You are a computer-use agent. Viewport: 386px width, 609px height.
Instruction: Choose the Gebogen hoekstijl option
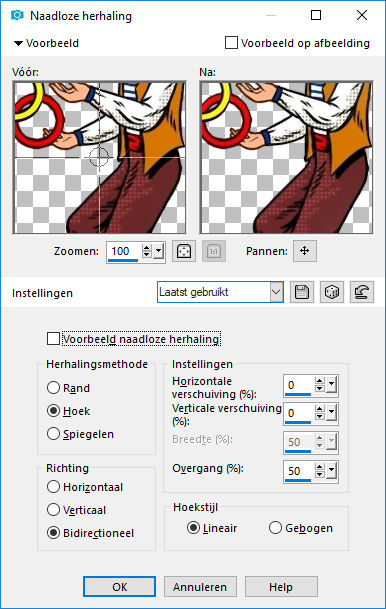point(275,528)
